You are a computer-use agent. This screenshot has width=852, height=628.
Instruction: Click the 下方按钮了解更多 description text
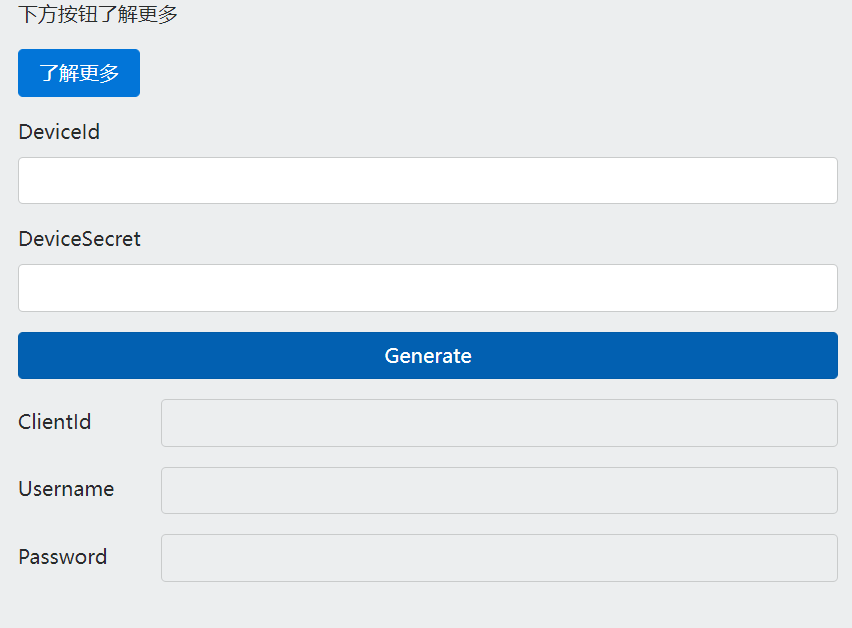click(x=98, y=15)
